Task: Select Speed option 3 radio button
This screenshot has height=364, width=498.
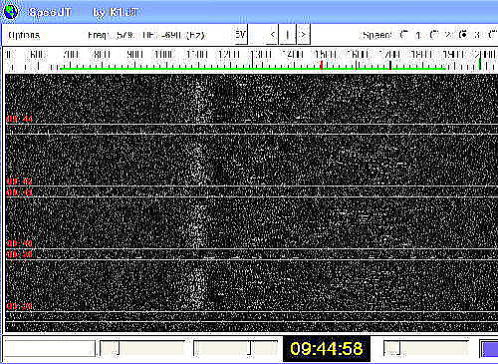Action: point(463,34)
